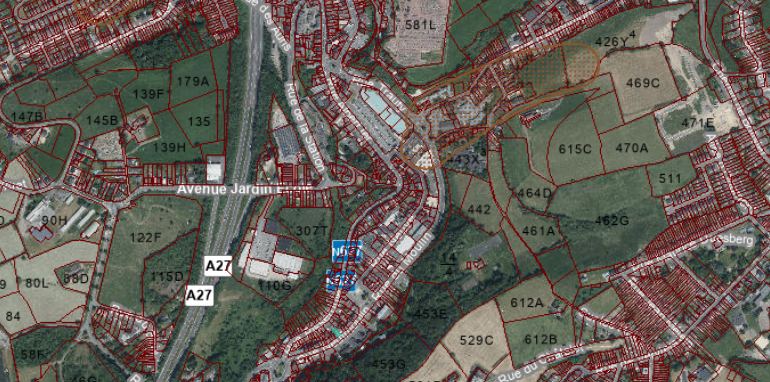This screenshot has height=382, width=770.
Task: Select parcel 615C
Action: coord(575,149)
